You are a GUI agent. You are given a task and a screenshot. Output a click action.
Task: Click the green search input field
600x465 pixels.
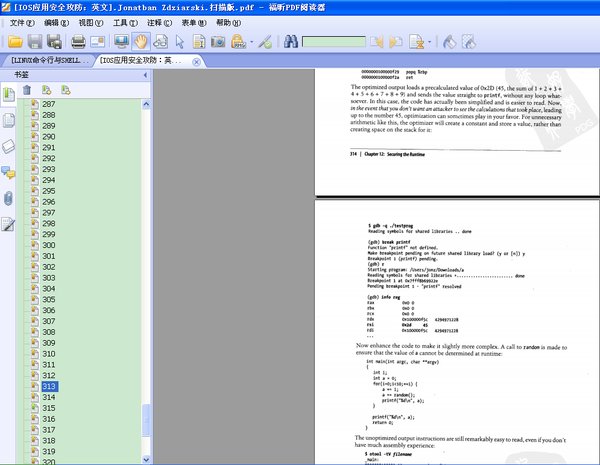tap(333, 43)
